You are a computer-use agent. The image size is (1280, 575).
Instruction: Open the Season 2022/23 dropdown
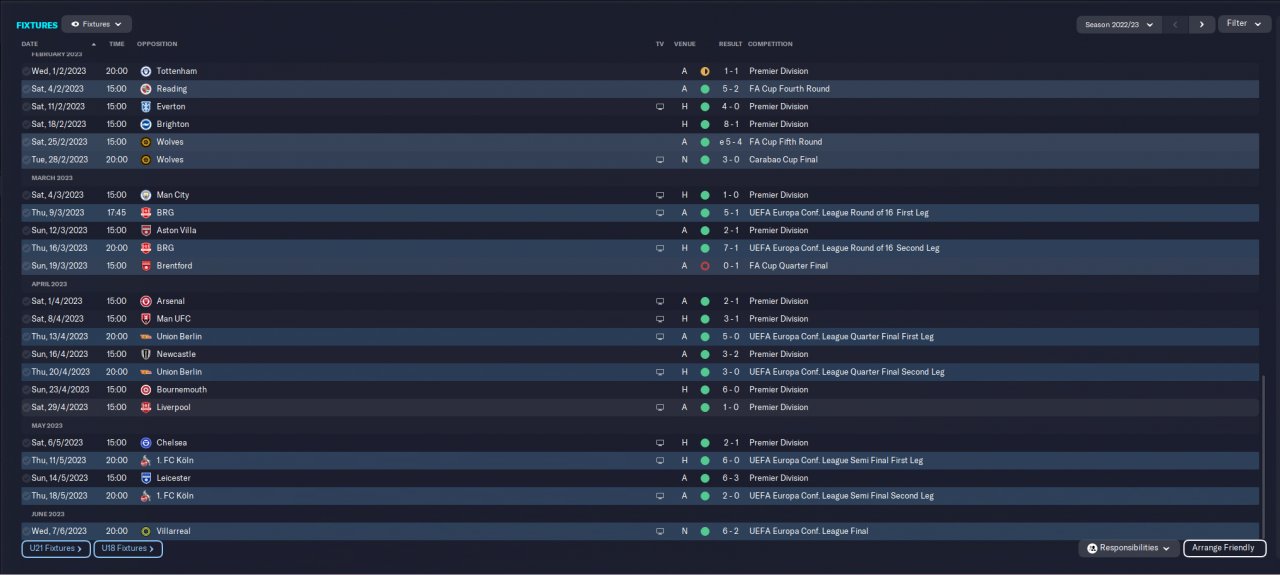click(1118, 24)
